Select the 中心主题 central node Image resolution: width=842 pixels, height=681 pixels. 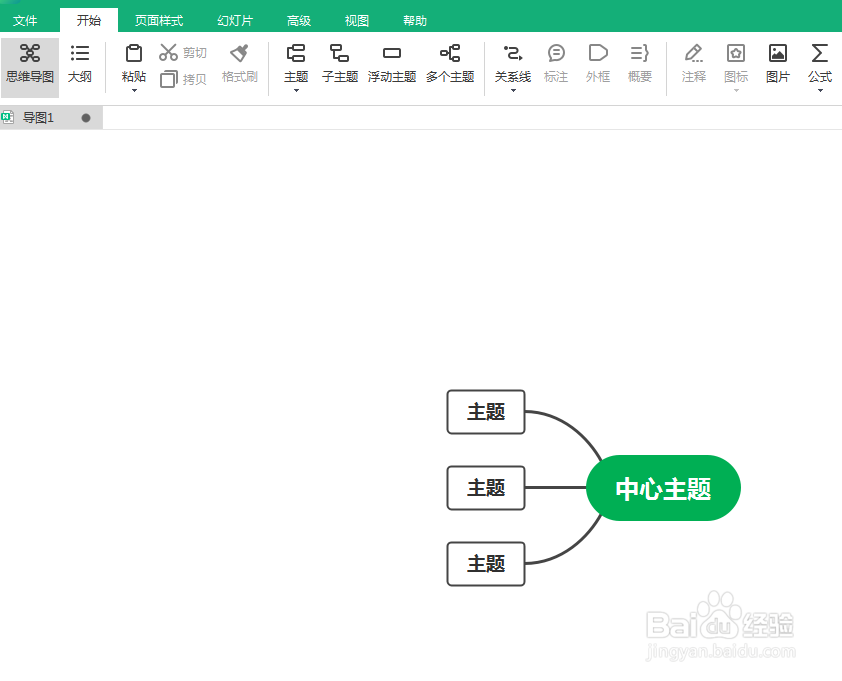pyautogui.click(x=663, y=488)
